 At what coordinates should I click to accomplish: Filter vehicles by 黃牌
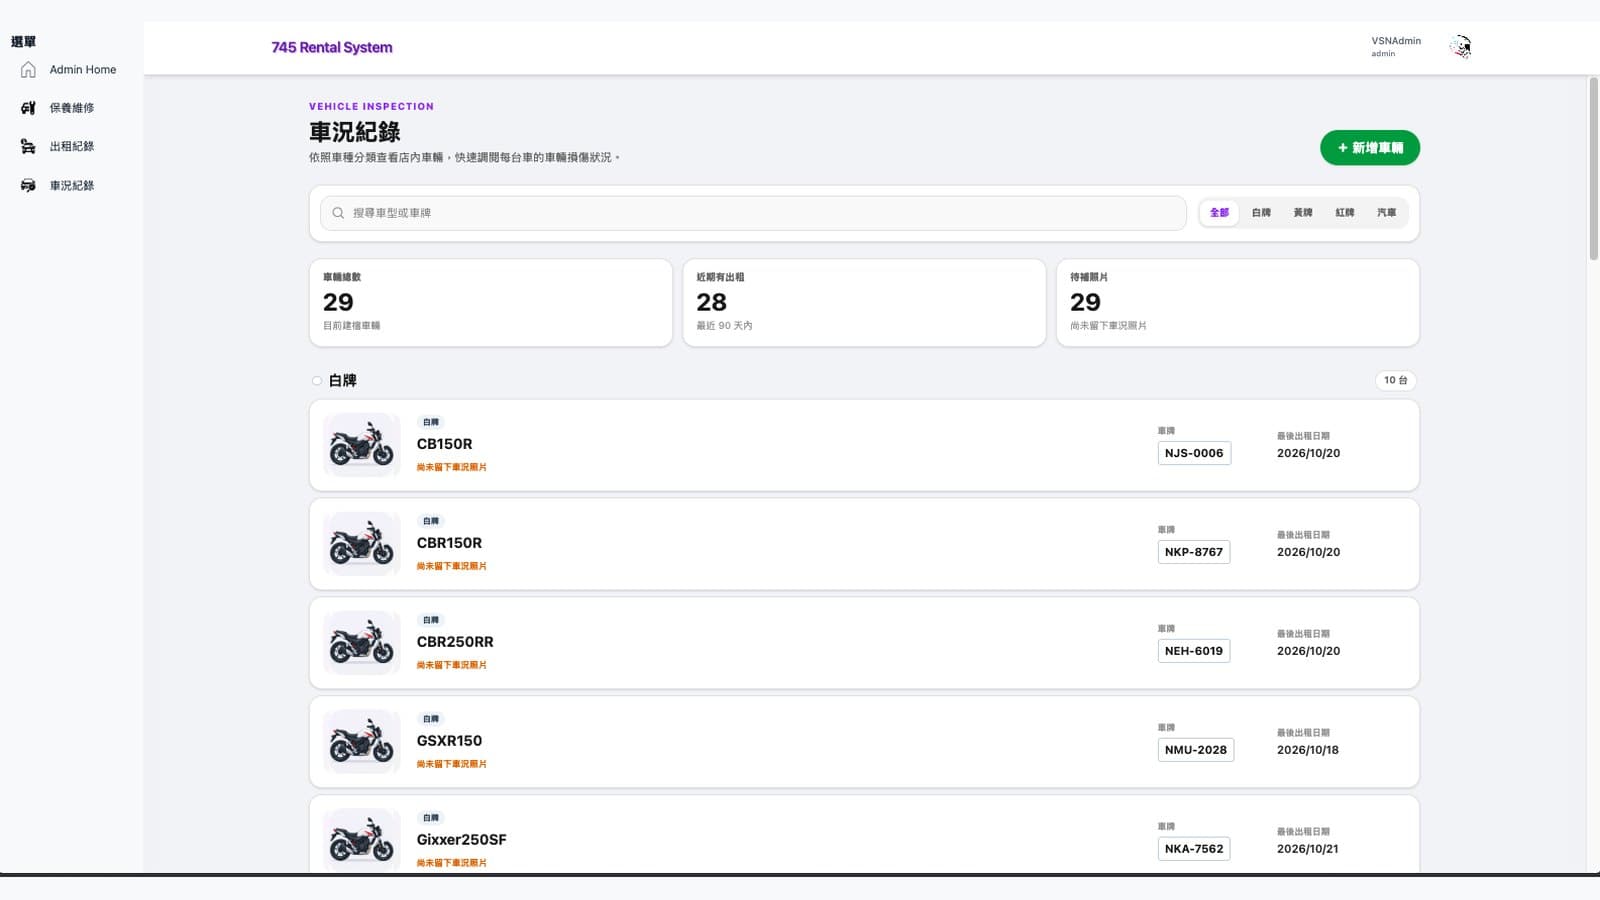(x=1303, y=213)
